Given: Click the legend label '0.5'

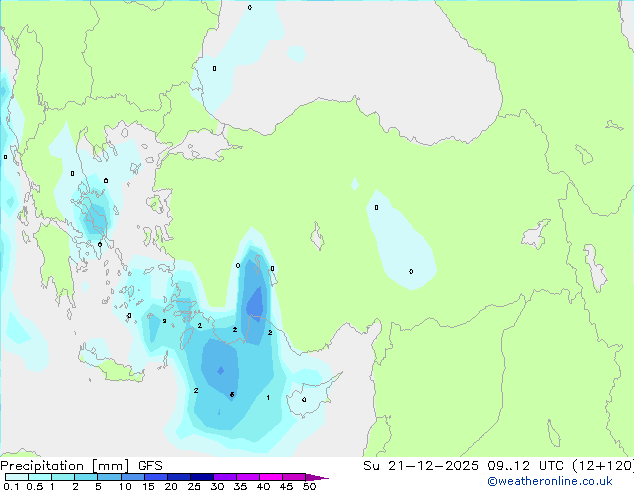Looking at the screenshot, I should coord(34,486).
